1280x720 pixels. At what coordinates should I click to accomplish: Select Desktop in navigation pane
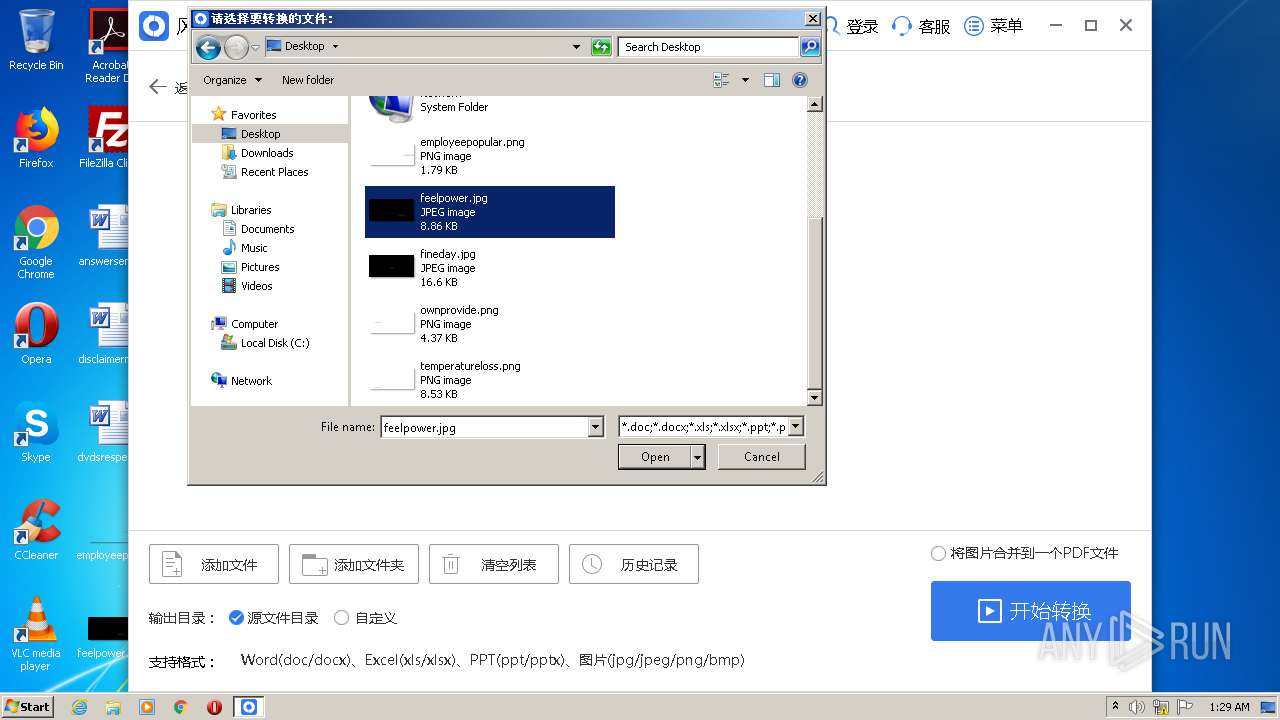pos(260,134)
